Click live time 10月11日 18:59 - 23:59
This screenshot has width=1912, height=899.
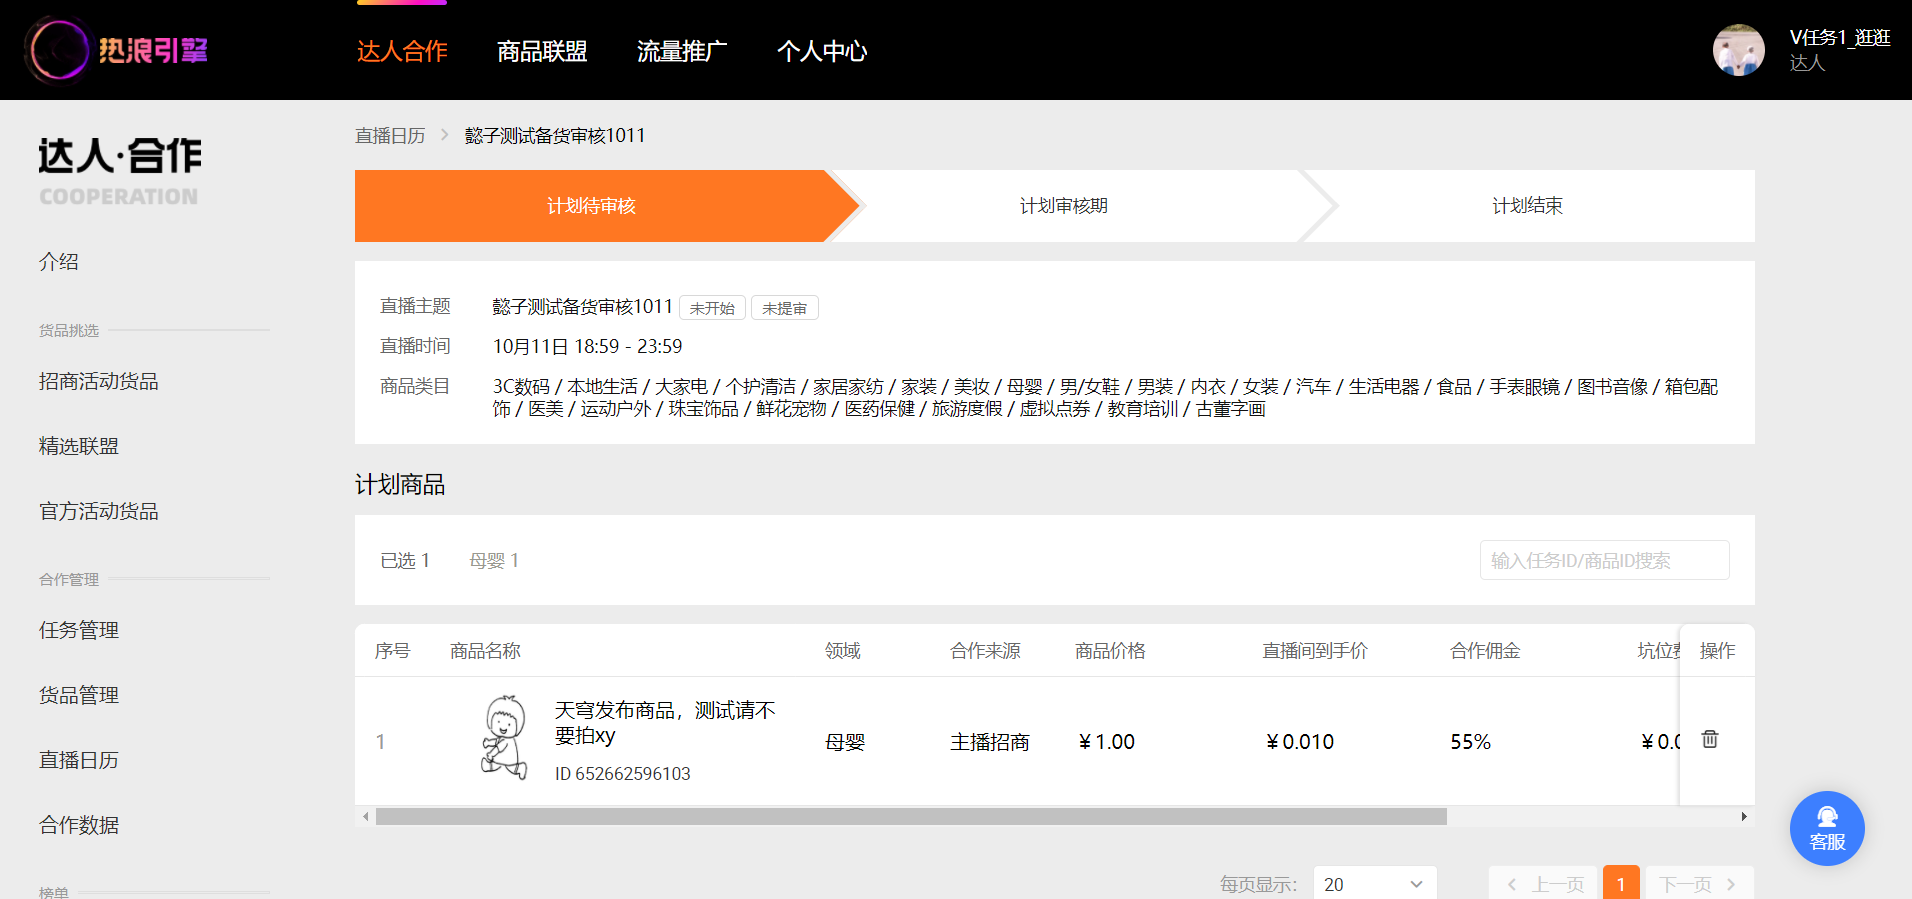(587, 347)
